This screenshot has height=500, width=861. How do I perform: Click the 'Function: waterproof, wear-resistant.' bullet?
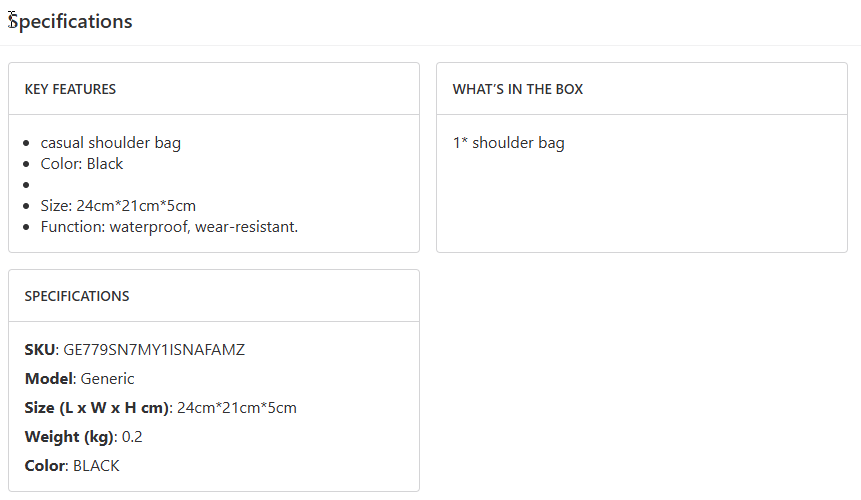169,227
